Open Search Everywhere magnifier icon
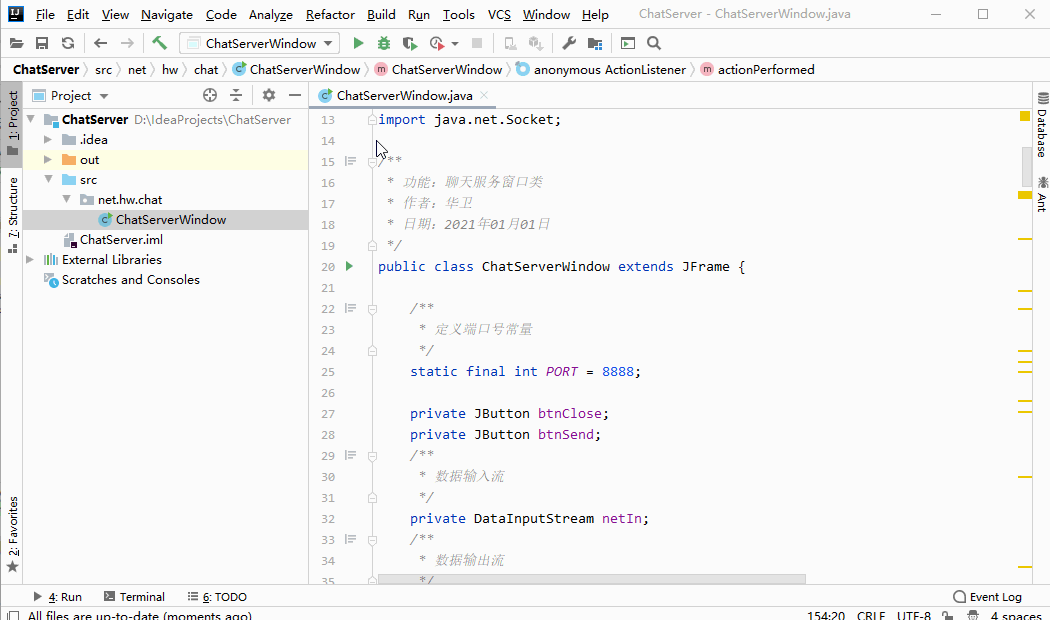The width and height of the screenshot is (1050, 620). point(654,44)
